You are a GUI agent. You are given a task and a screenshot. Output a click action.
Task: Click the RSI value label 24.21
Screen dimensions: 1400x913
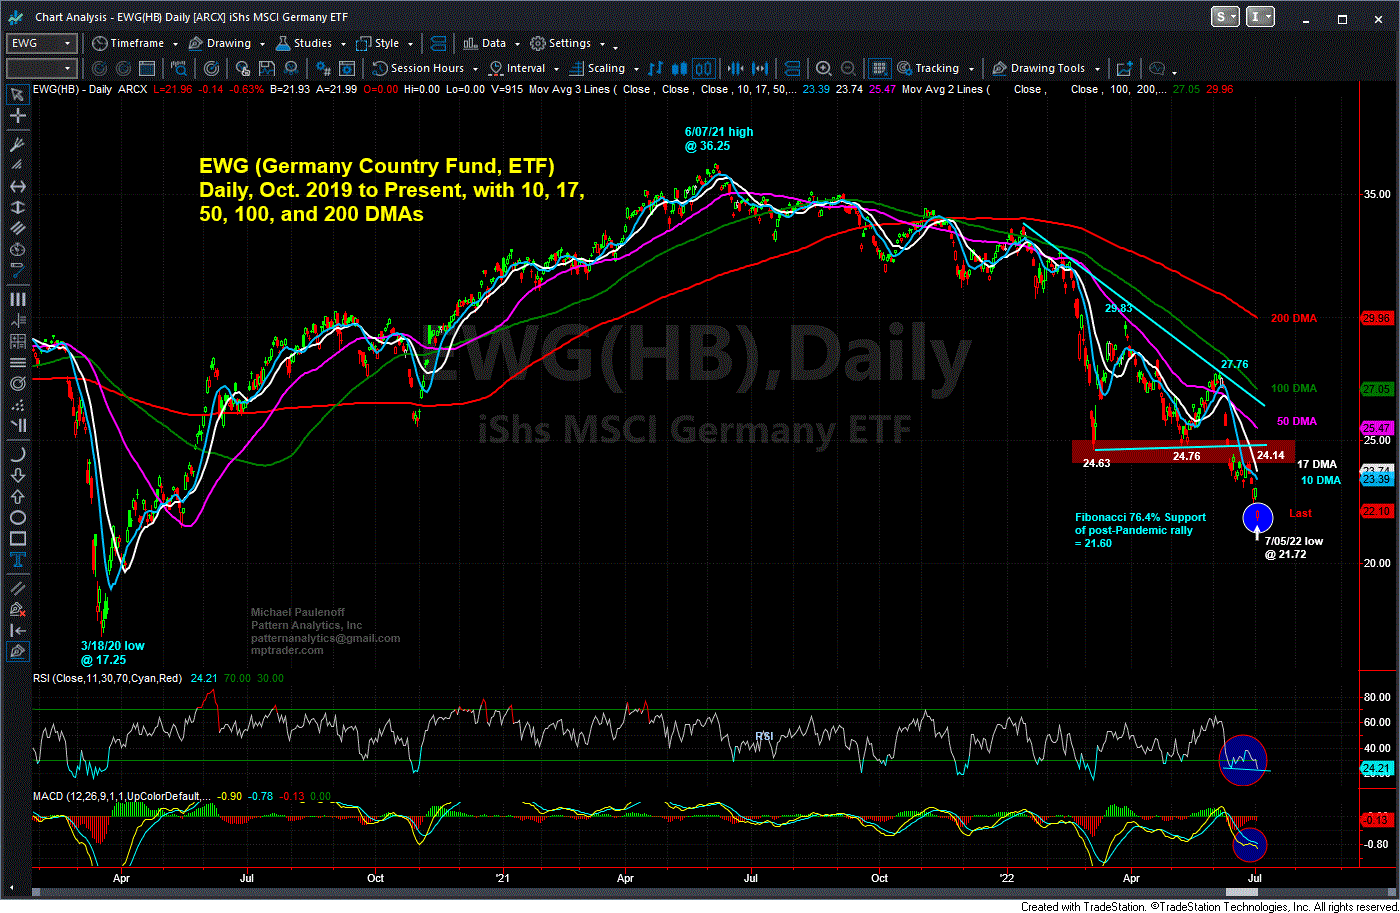[x=1377, y=768]
